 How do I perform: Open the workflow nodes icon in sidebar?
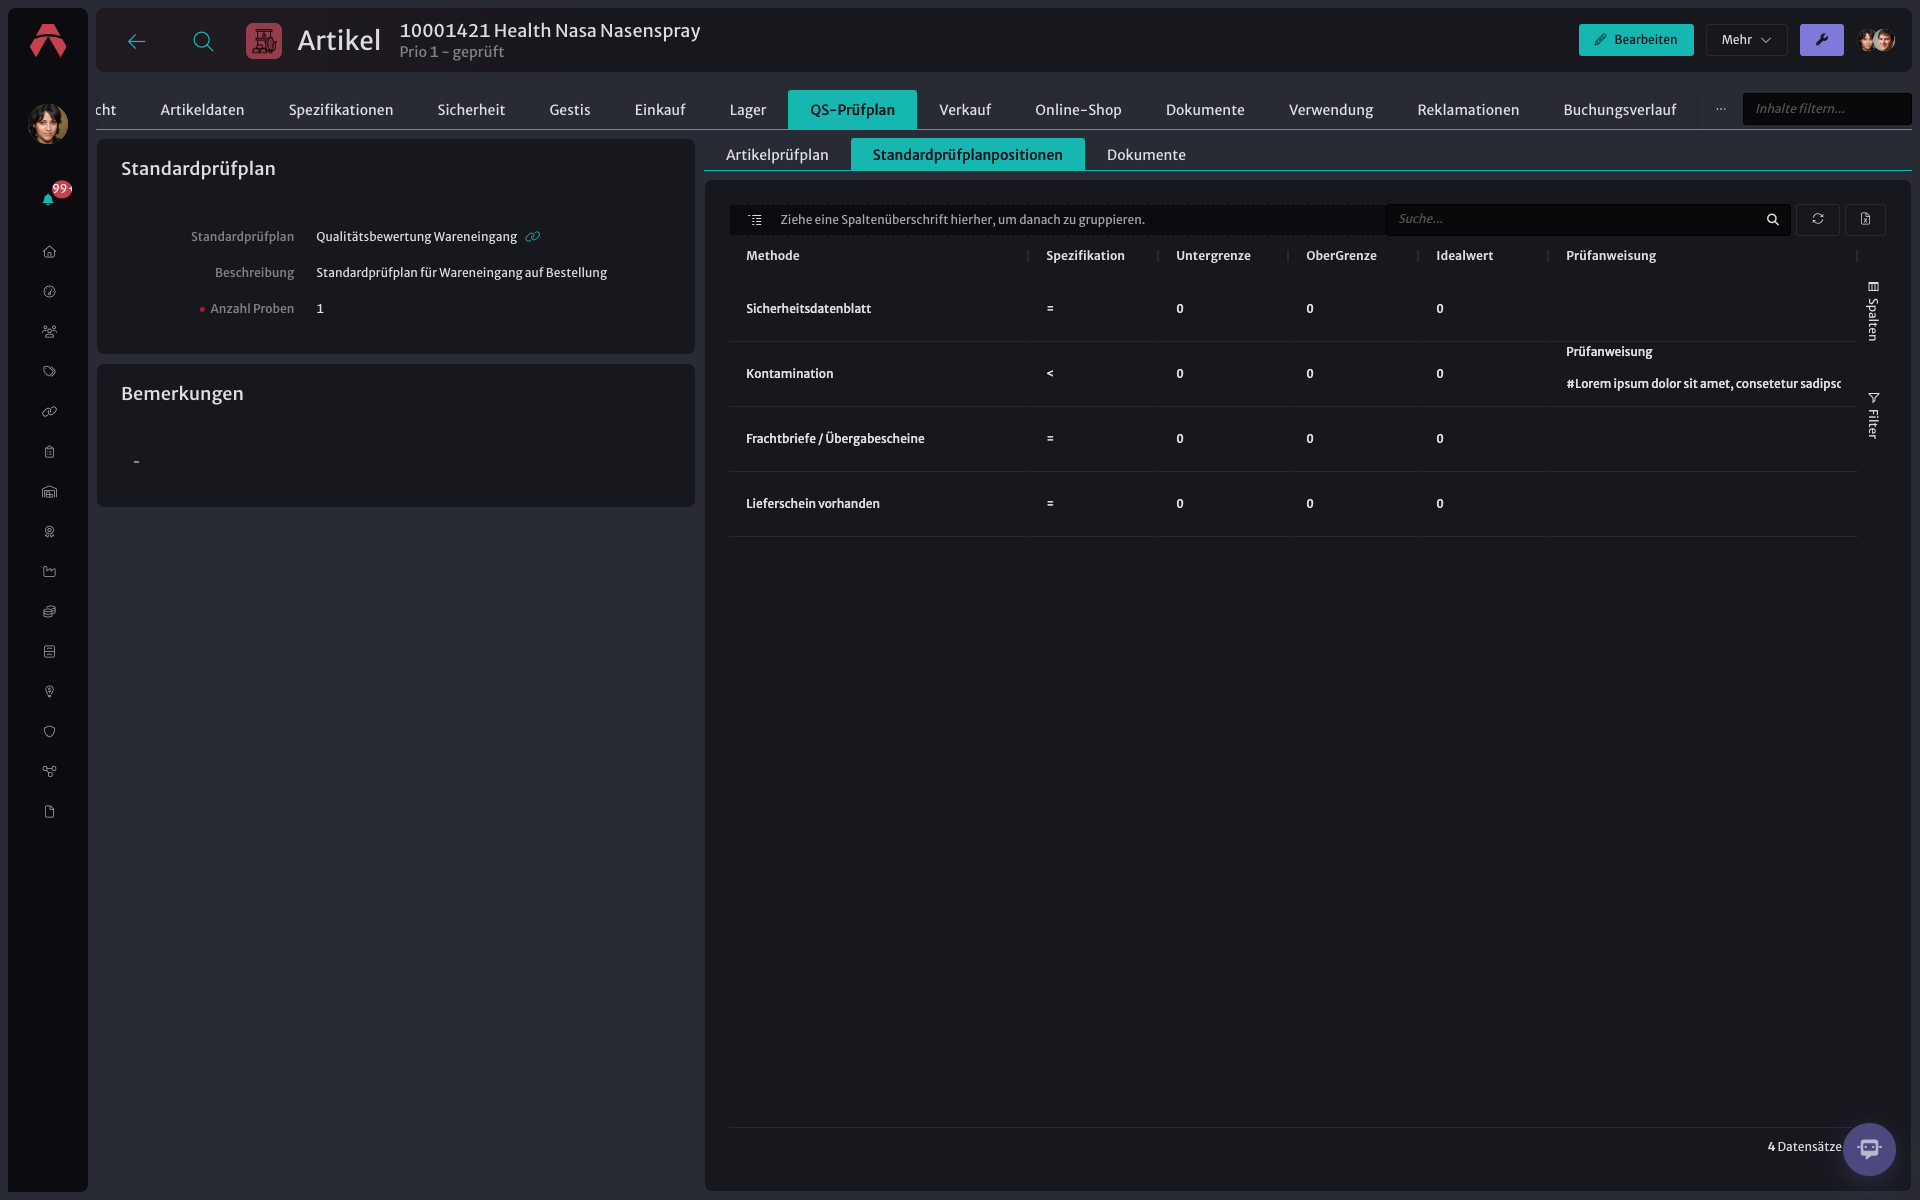tap(49, 772)
